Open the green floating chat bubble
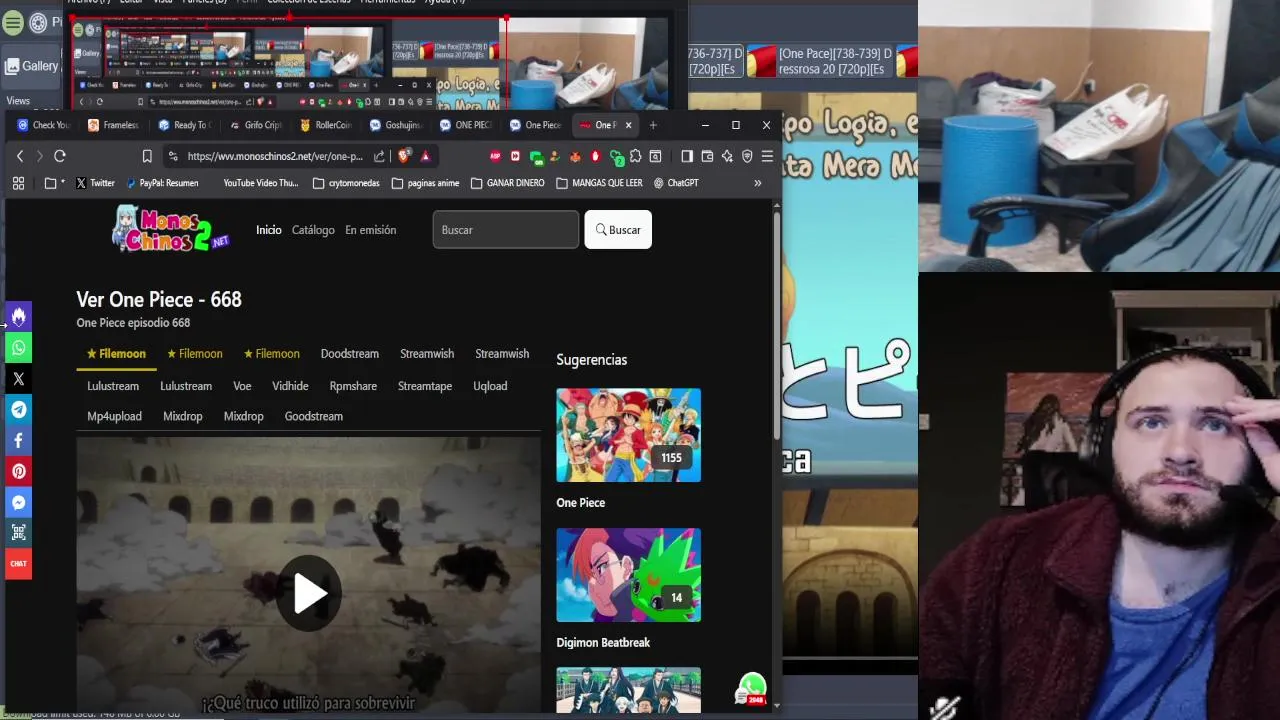 click(751, 689)
